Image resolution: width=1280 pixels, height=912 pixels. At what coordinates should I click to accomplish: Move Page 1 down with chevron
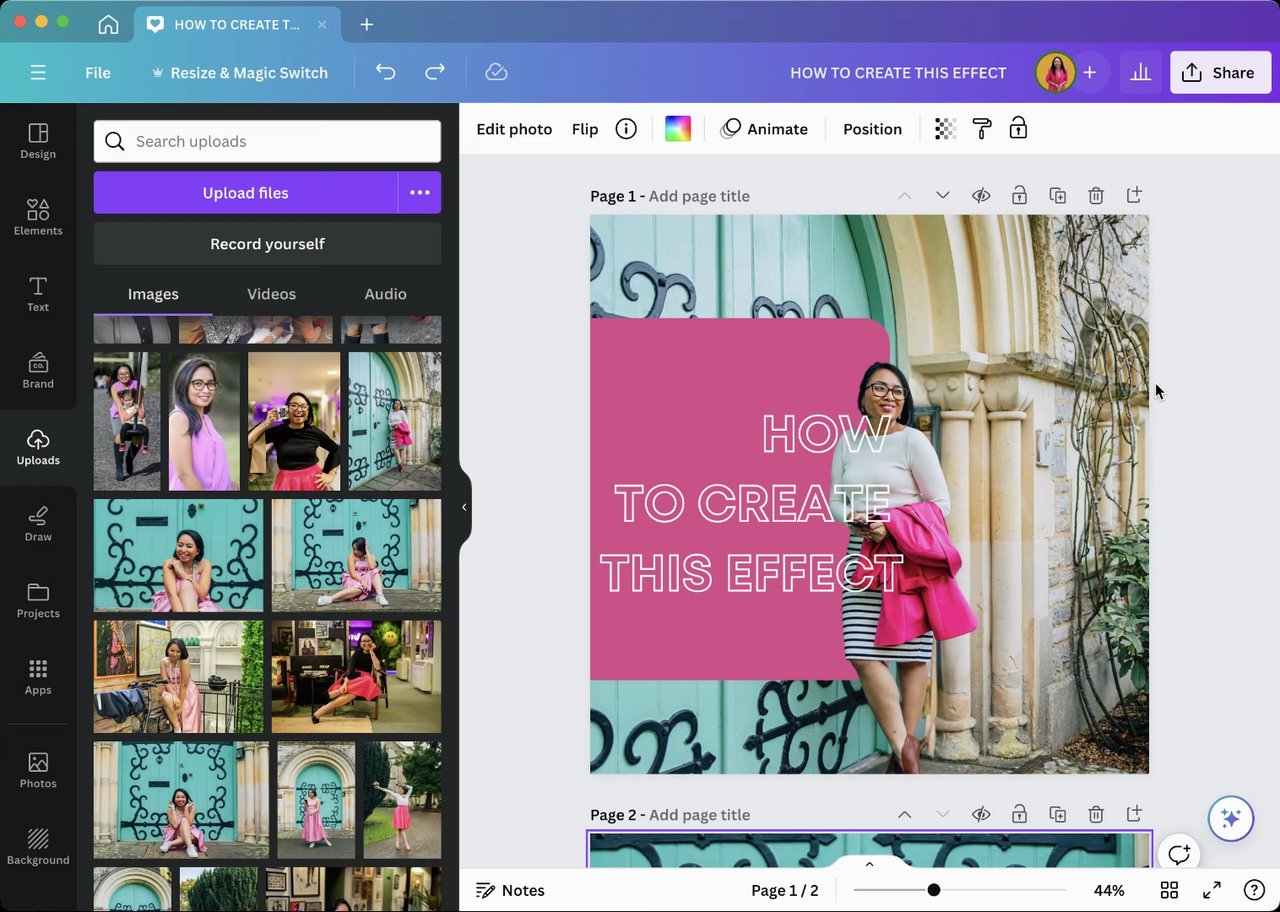(943, 196)
